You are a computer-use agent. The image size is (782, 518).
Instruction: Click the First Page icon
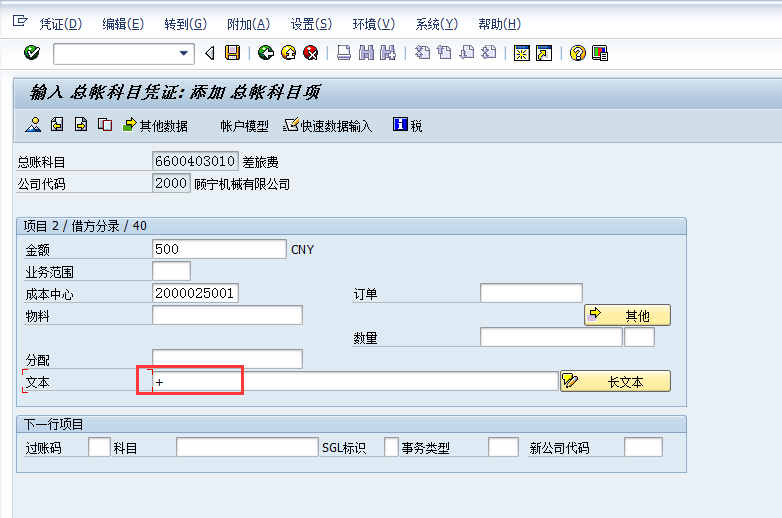coord(422,52)
